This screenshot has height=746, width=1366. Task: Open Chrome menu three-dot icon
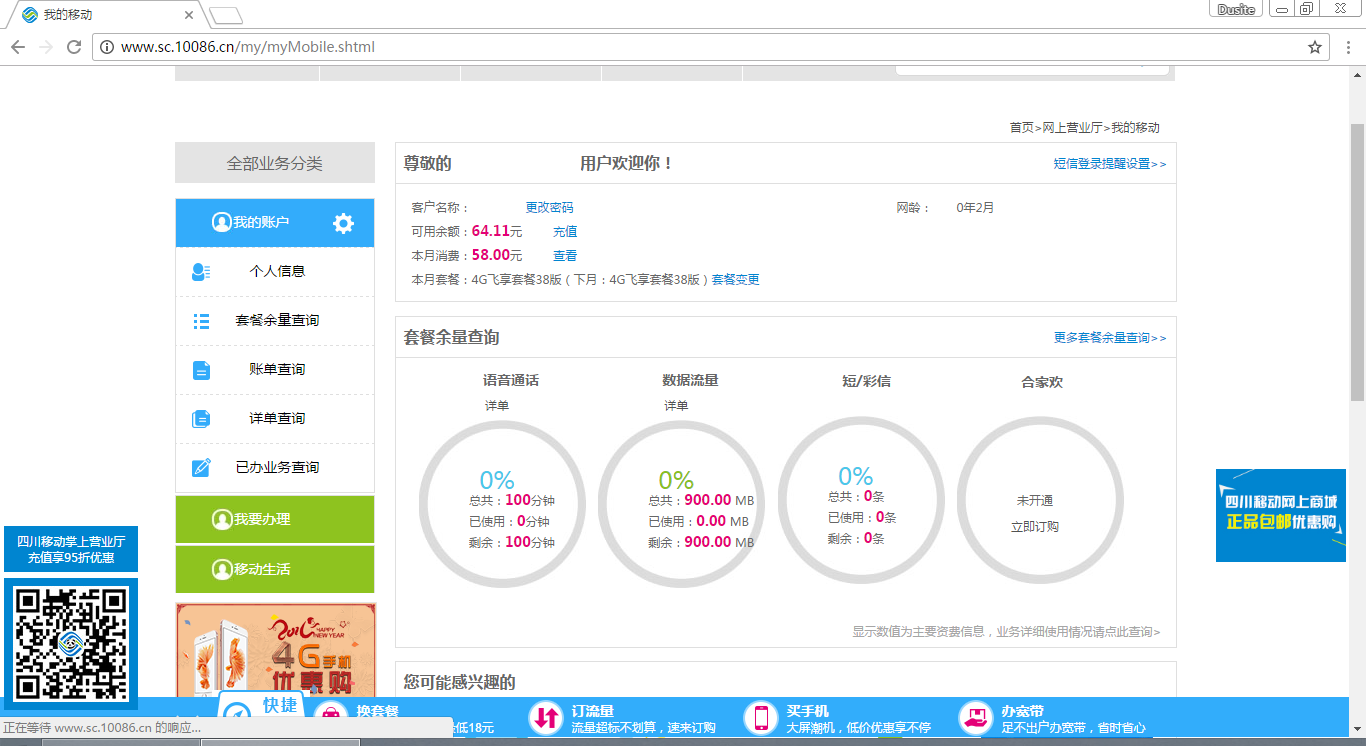click(1347, 47)
